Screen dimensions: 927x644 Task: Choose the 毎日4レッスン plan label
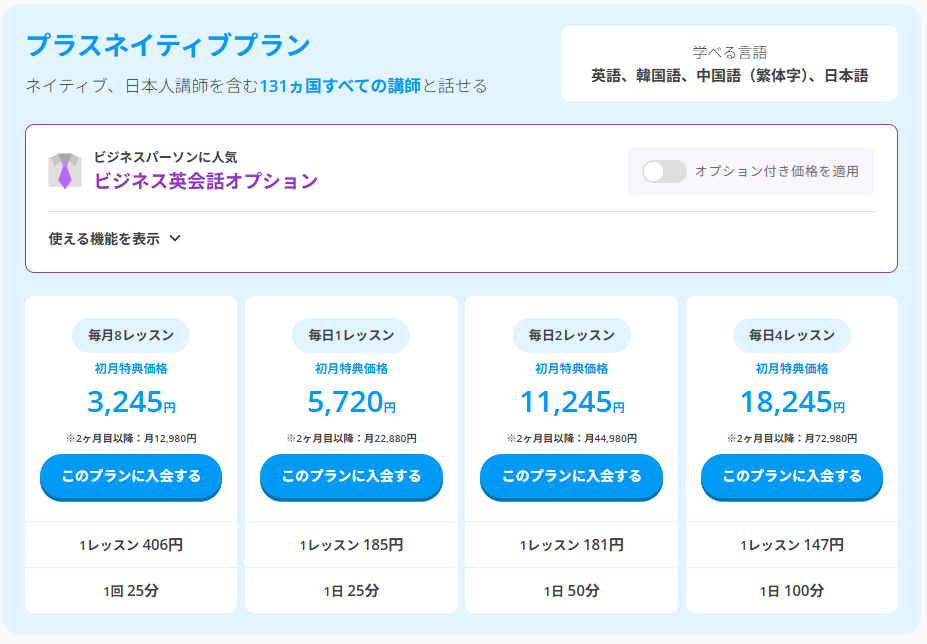coord(791,335)
